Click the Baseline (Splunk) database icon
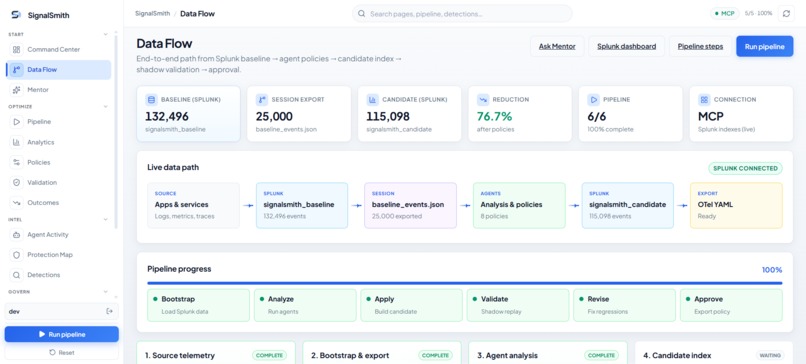Viewport: 806px width, 364px height. (151, 99)
